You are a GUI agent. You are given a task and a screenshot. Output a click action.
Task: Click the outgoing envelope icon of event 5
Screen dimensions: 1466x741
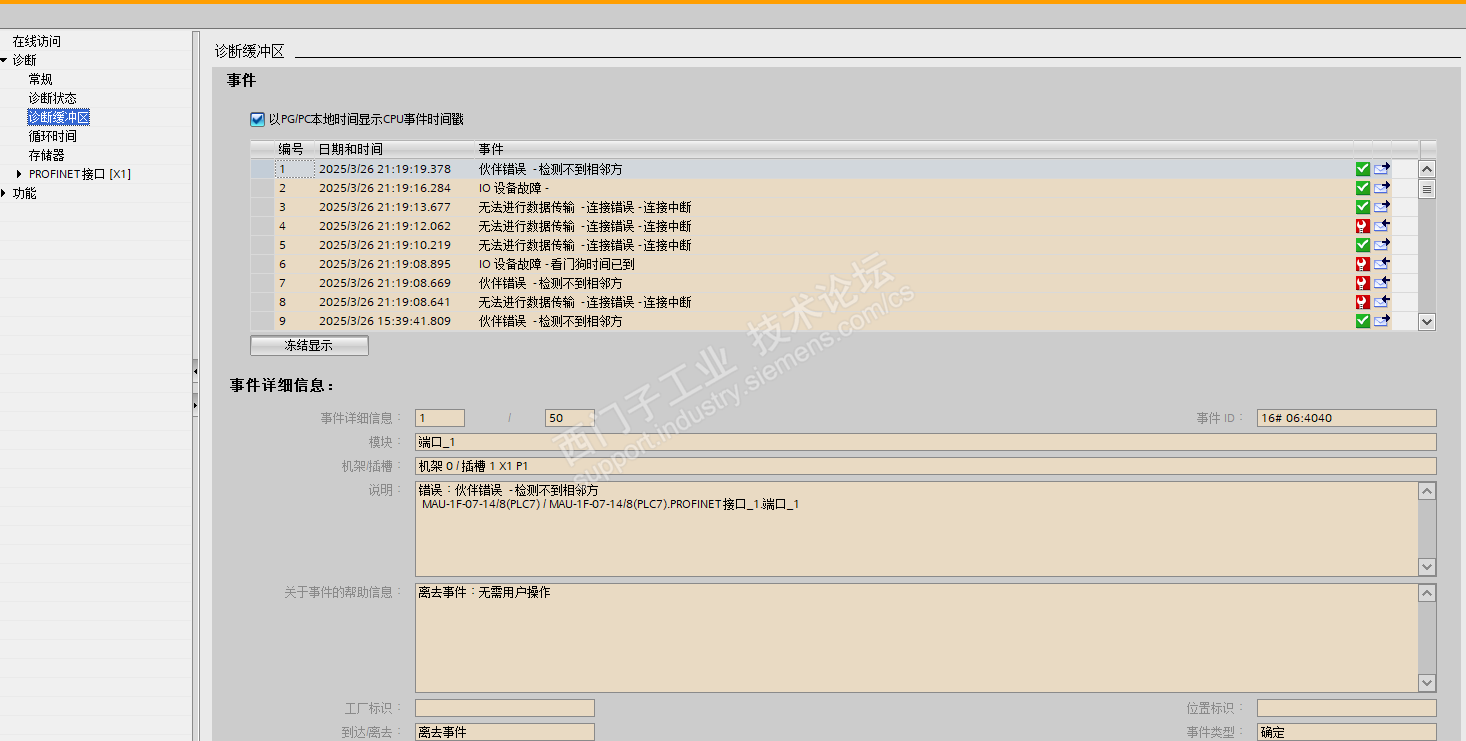point(1382,245)
